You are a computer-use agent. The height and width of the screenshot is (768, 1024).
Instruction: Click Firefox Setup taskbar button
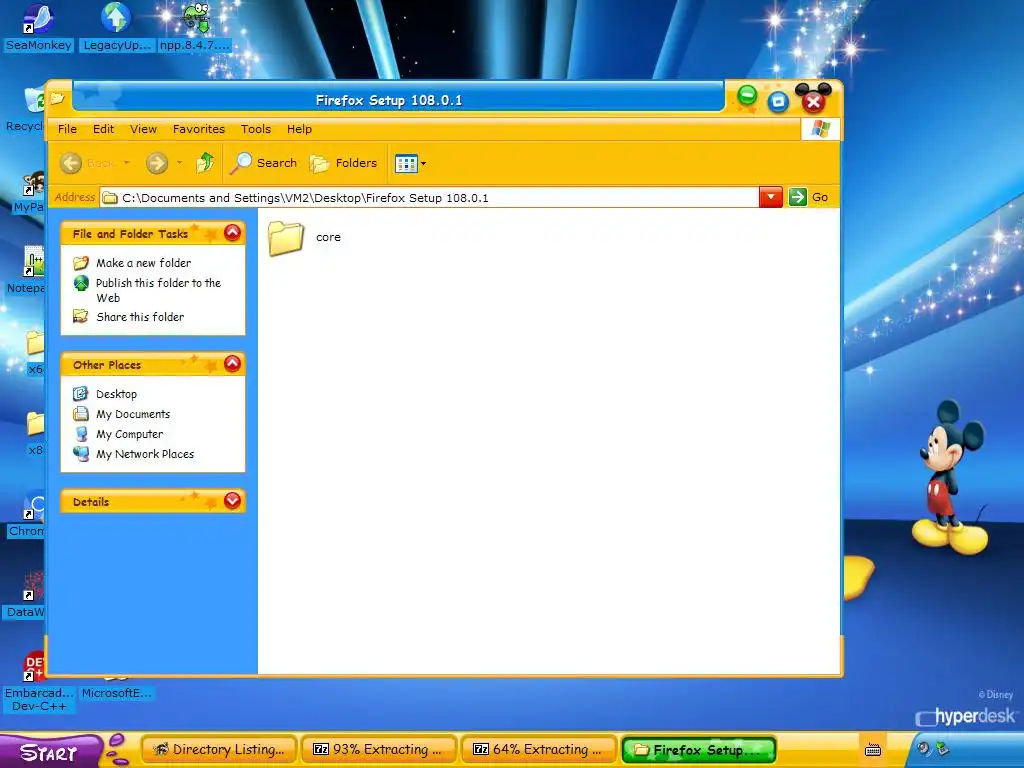(699, 750)
